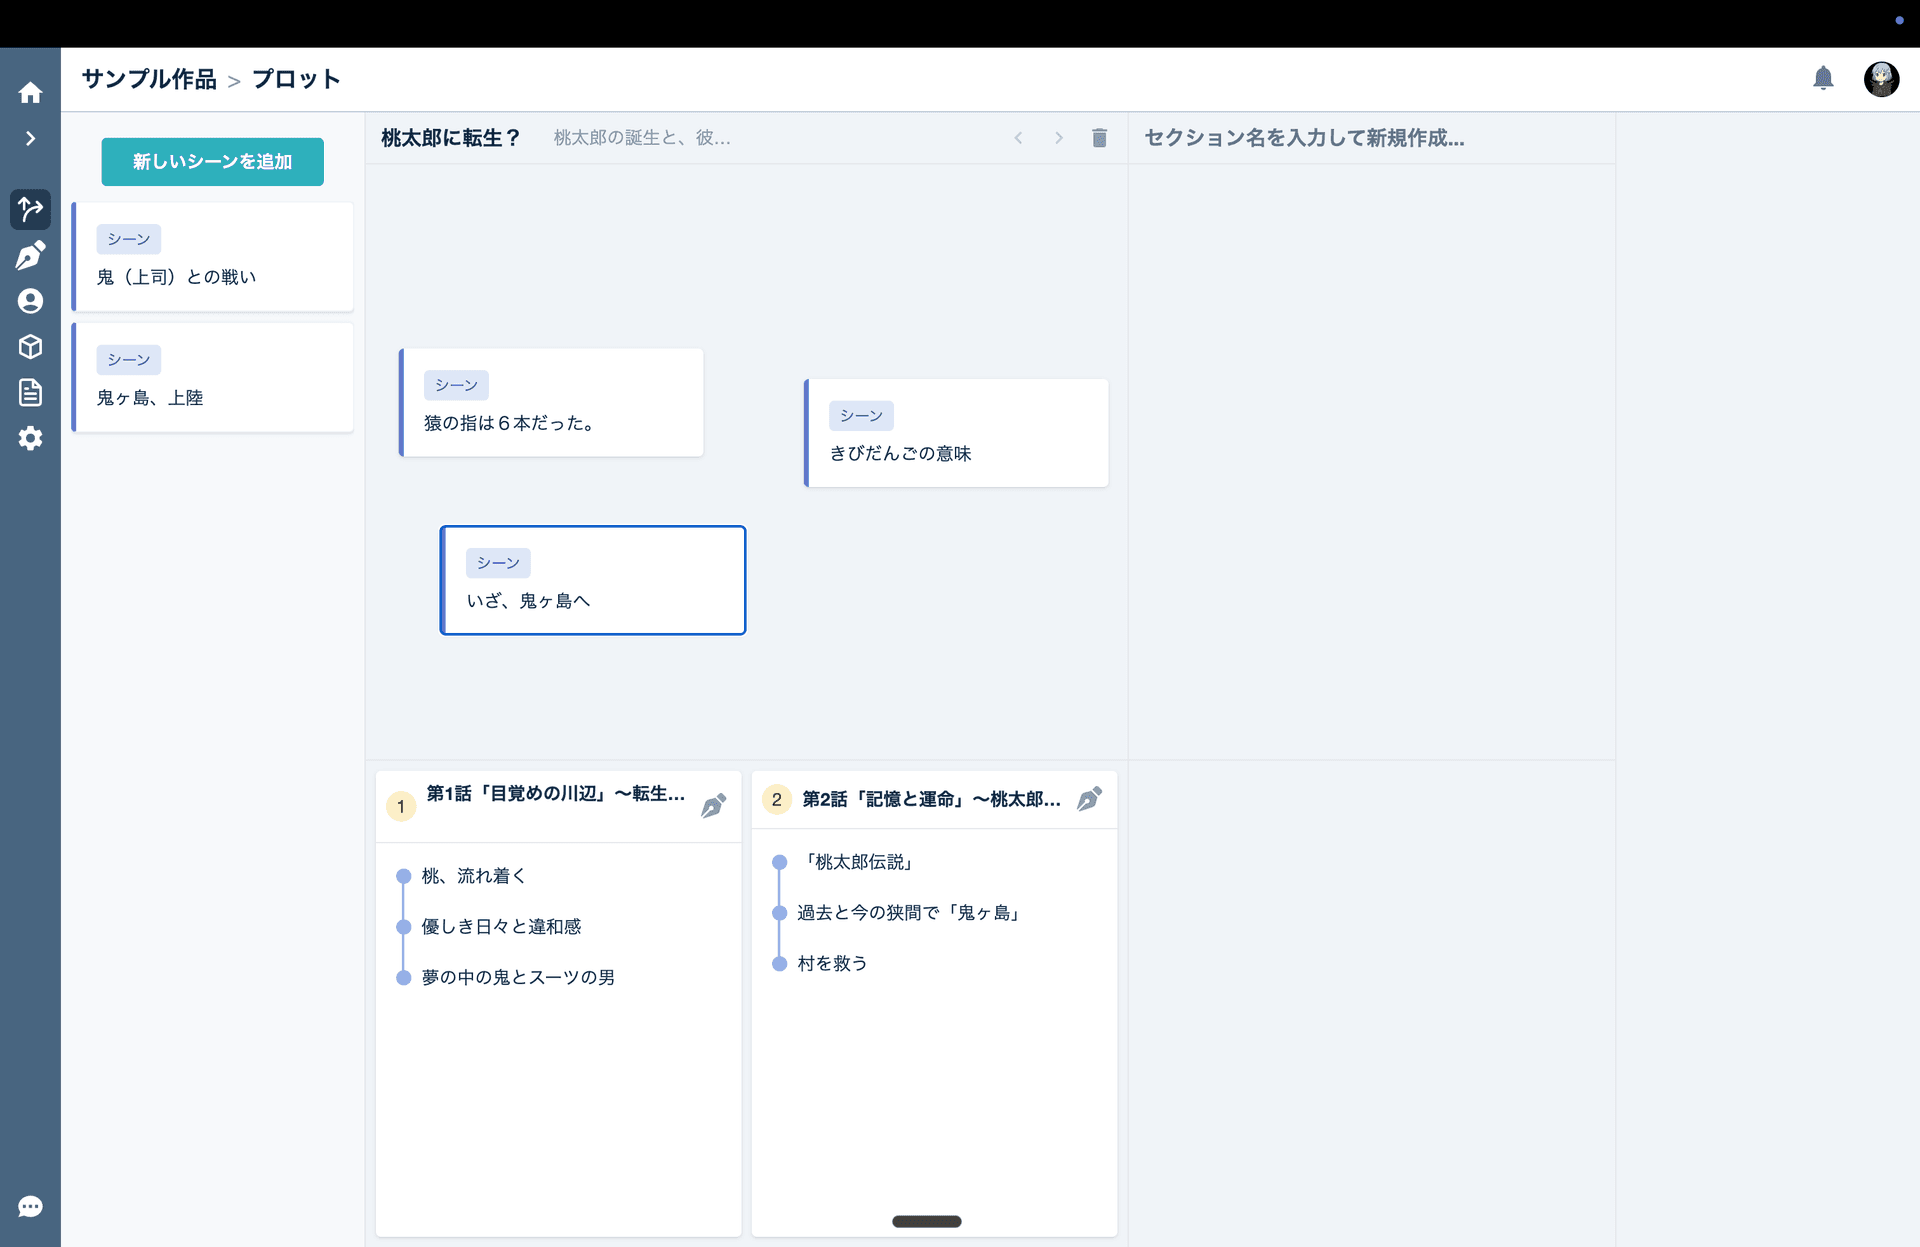1920x1247 pixels.
Task: Click the pen icon on 第1話 card
Action: point(713,805)
